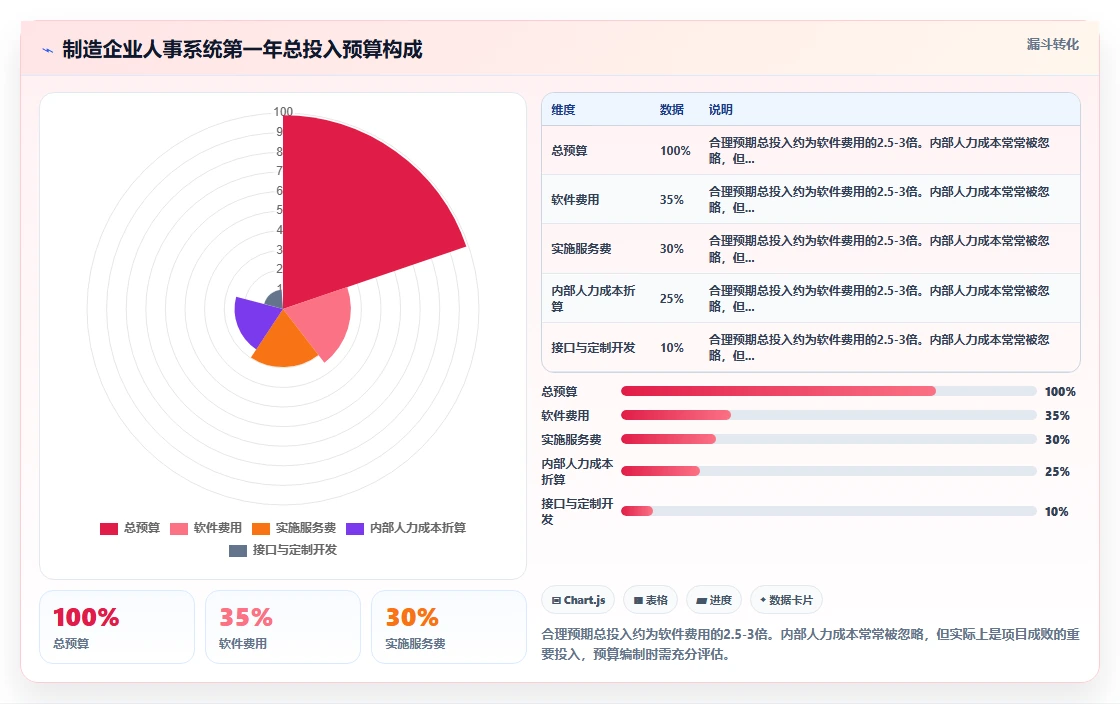Image resolution: width=1120 pixels, height=704 pixels.
Task: Select the large red 总预算 chart sector
Action: (x=357, y=214)
